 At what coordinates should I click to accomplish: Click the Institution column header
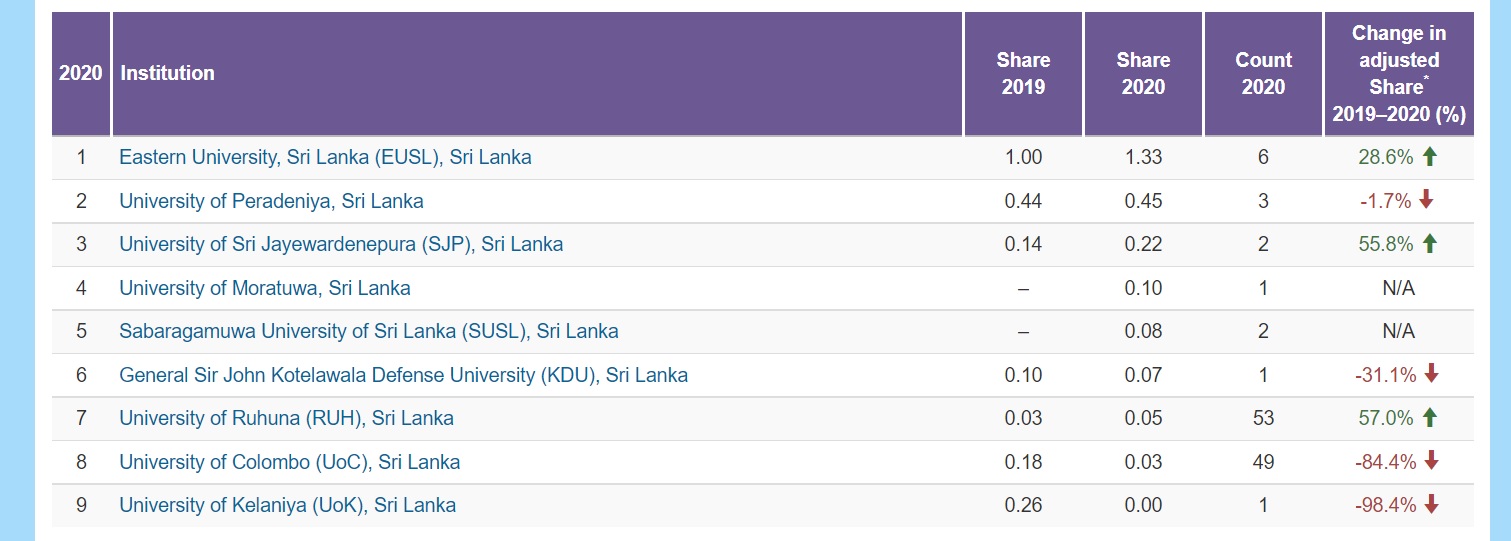tap(167, 73)
